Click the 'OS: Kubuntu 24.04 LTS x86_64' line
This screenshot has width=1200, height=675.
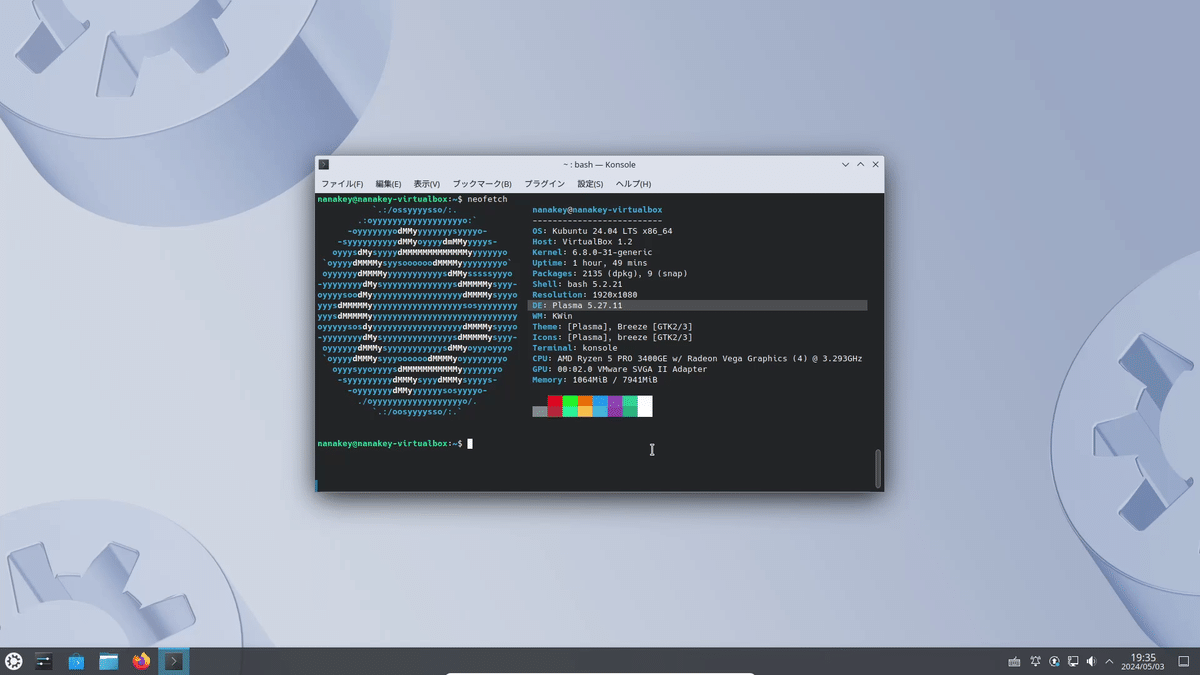602,231
